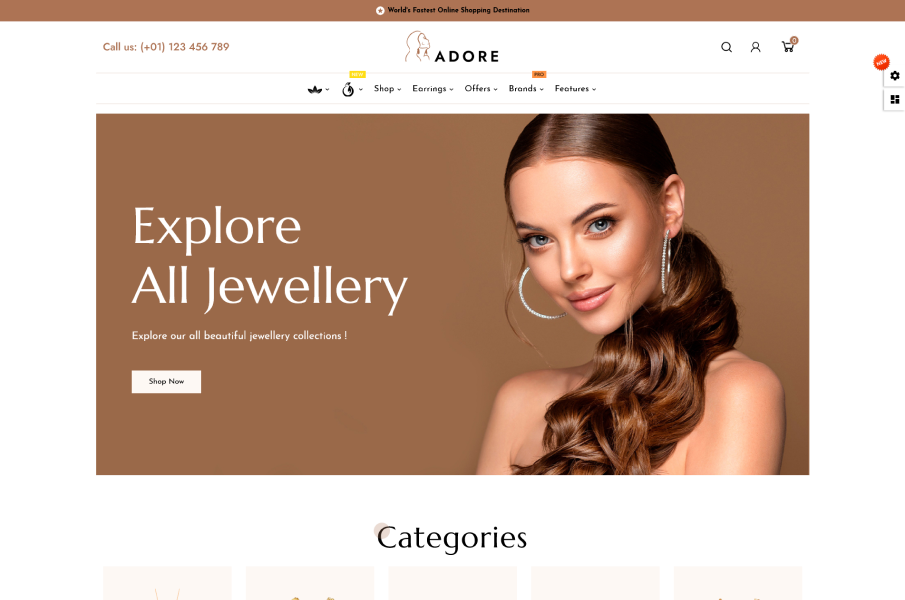The image size is (905, 600).
Task: Click the first category thumbnail card
Action: pyautogui.click(x=167, y=583)
